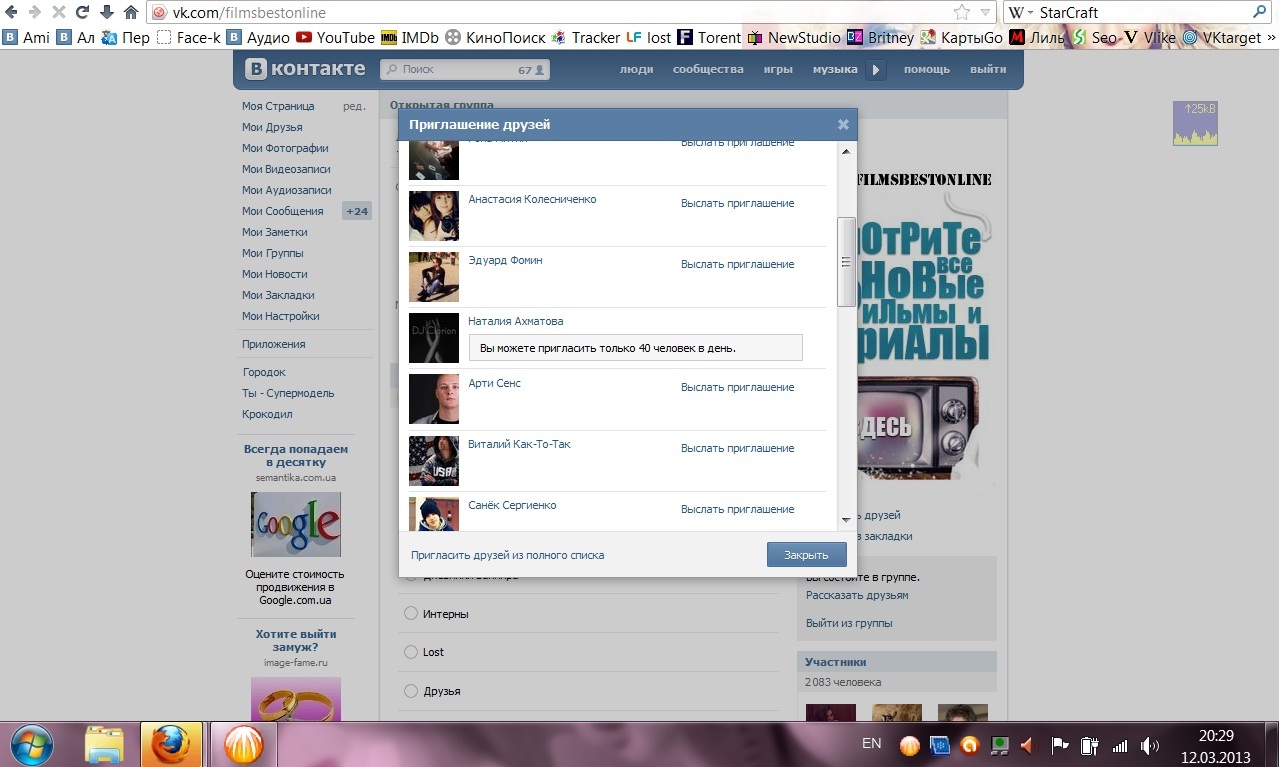Open the Torent bookmark
The height and width of the screenshot is (767, 1280).
pyautogui.click(x=709, y=38)
